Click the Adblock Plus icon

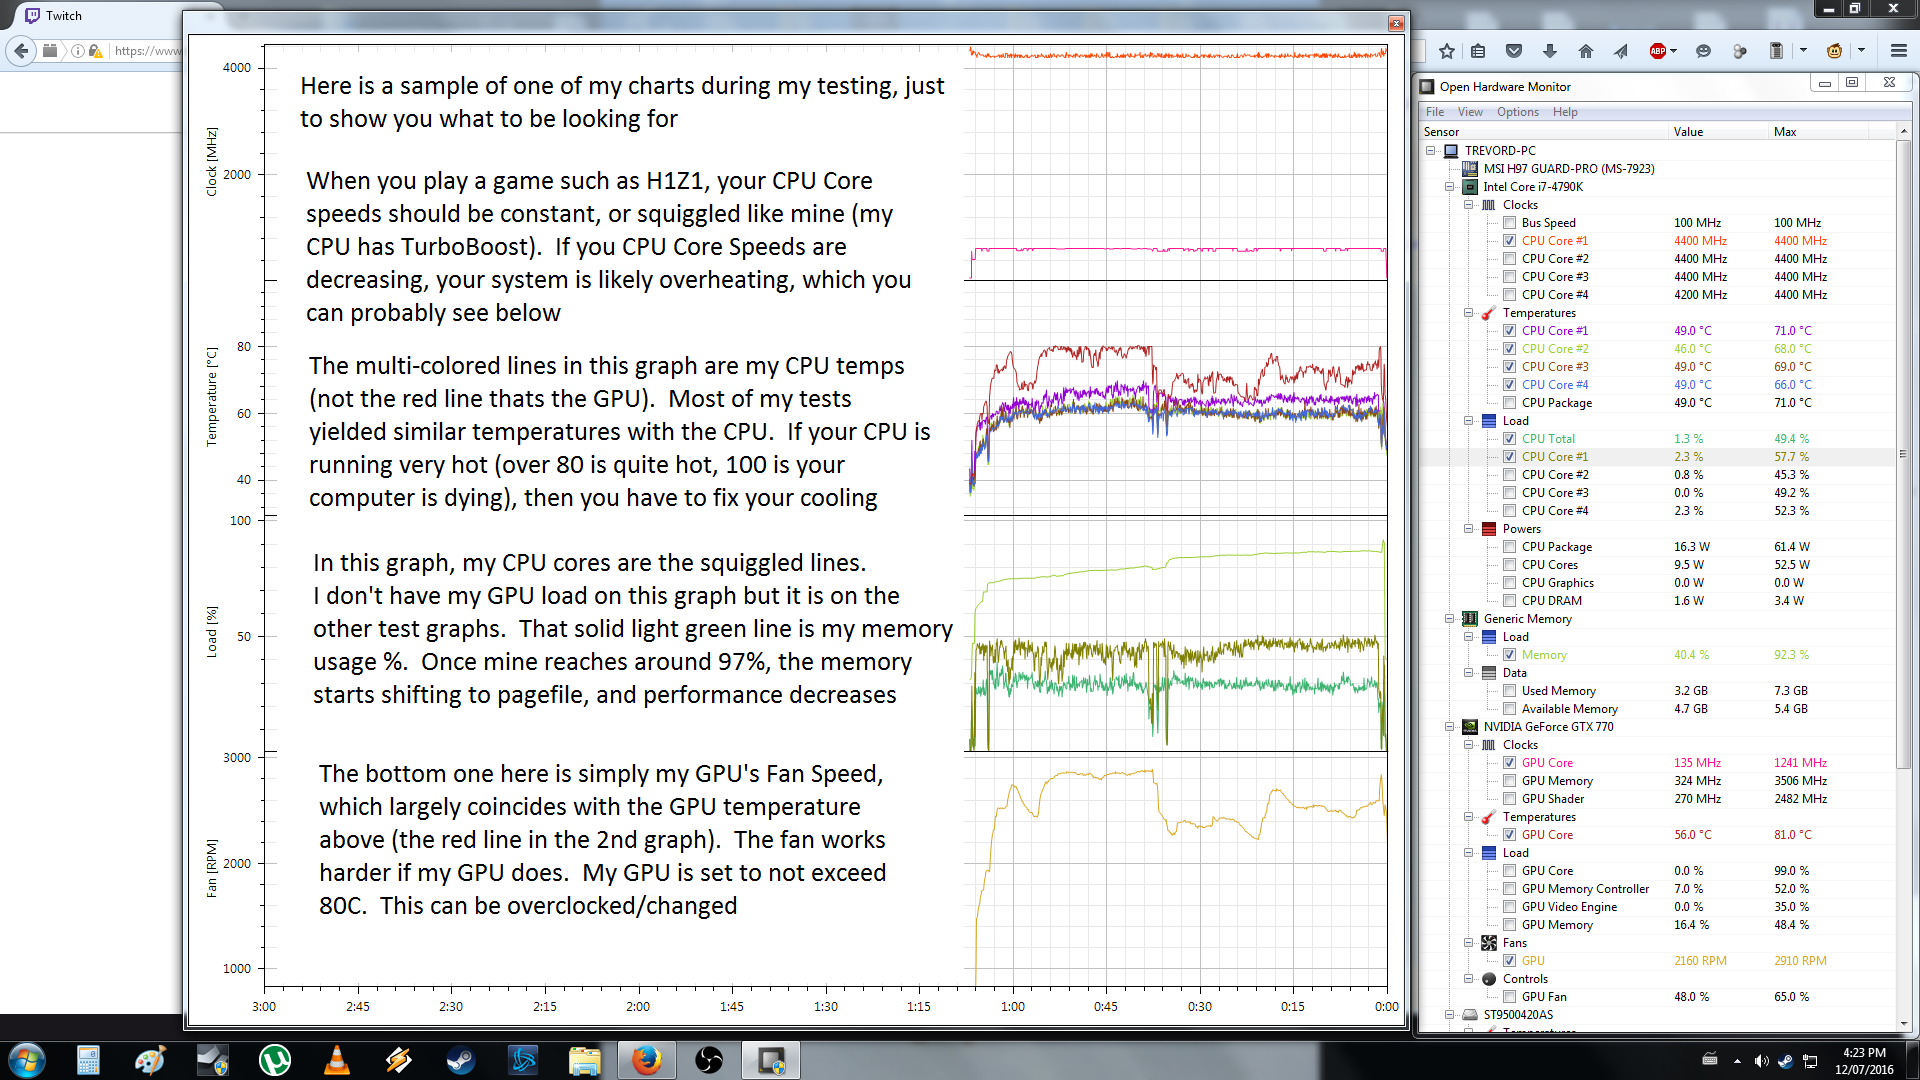pos(1657,51)
